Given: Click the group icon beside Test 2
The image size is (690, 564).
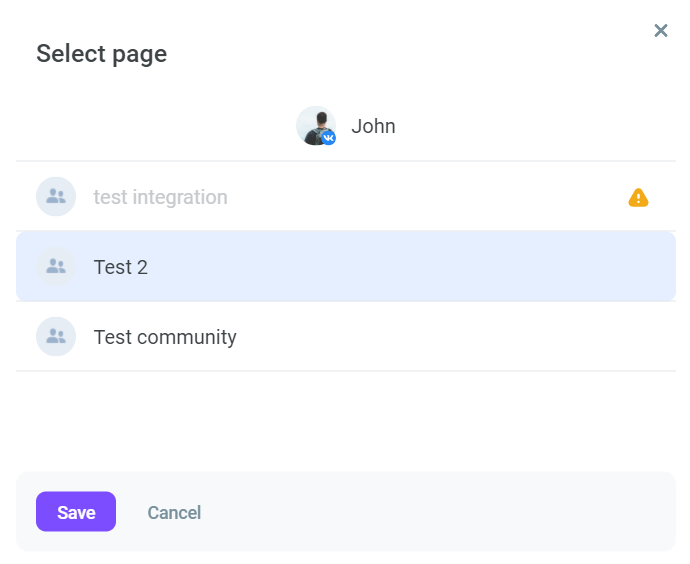Looking at the screenshot, I should 56,267.
